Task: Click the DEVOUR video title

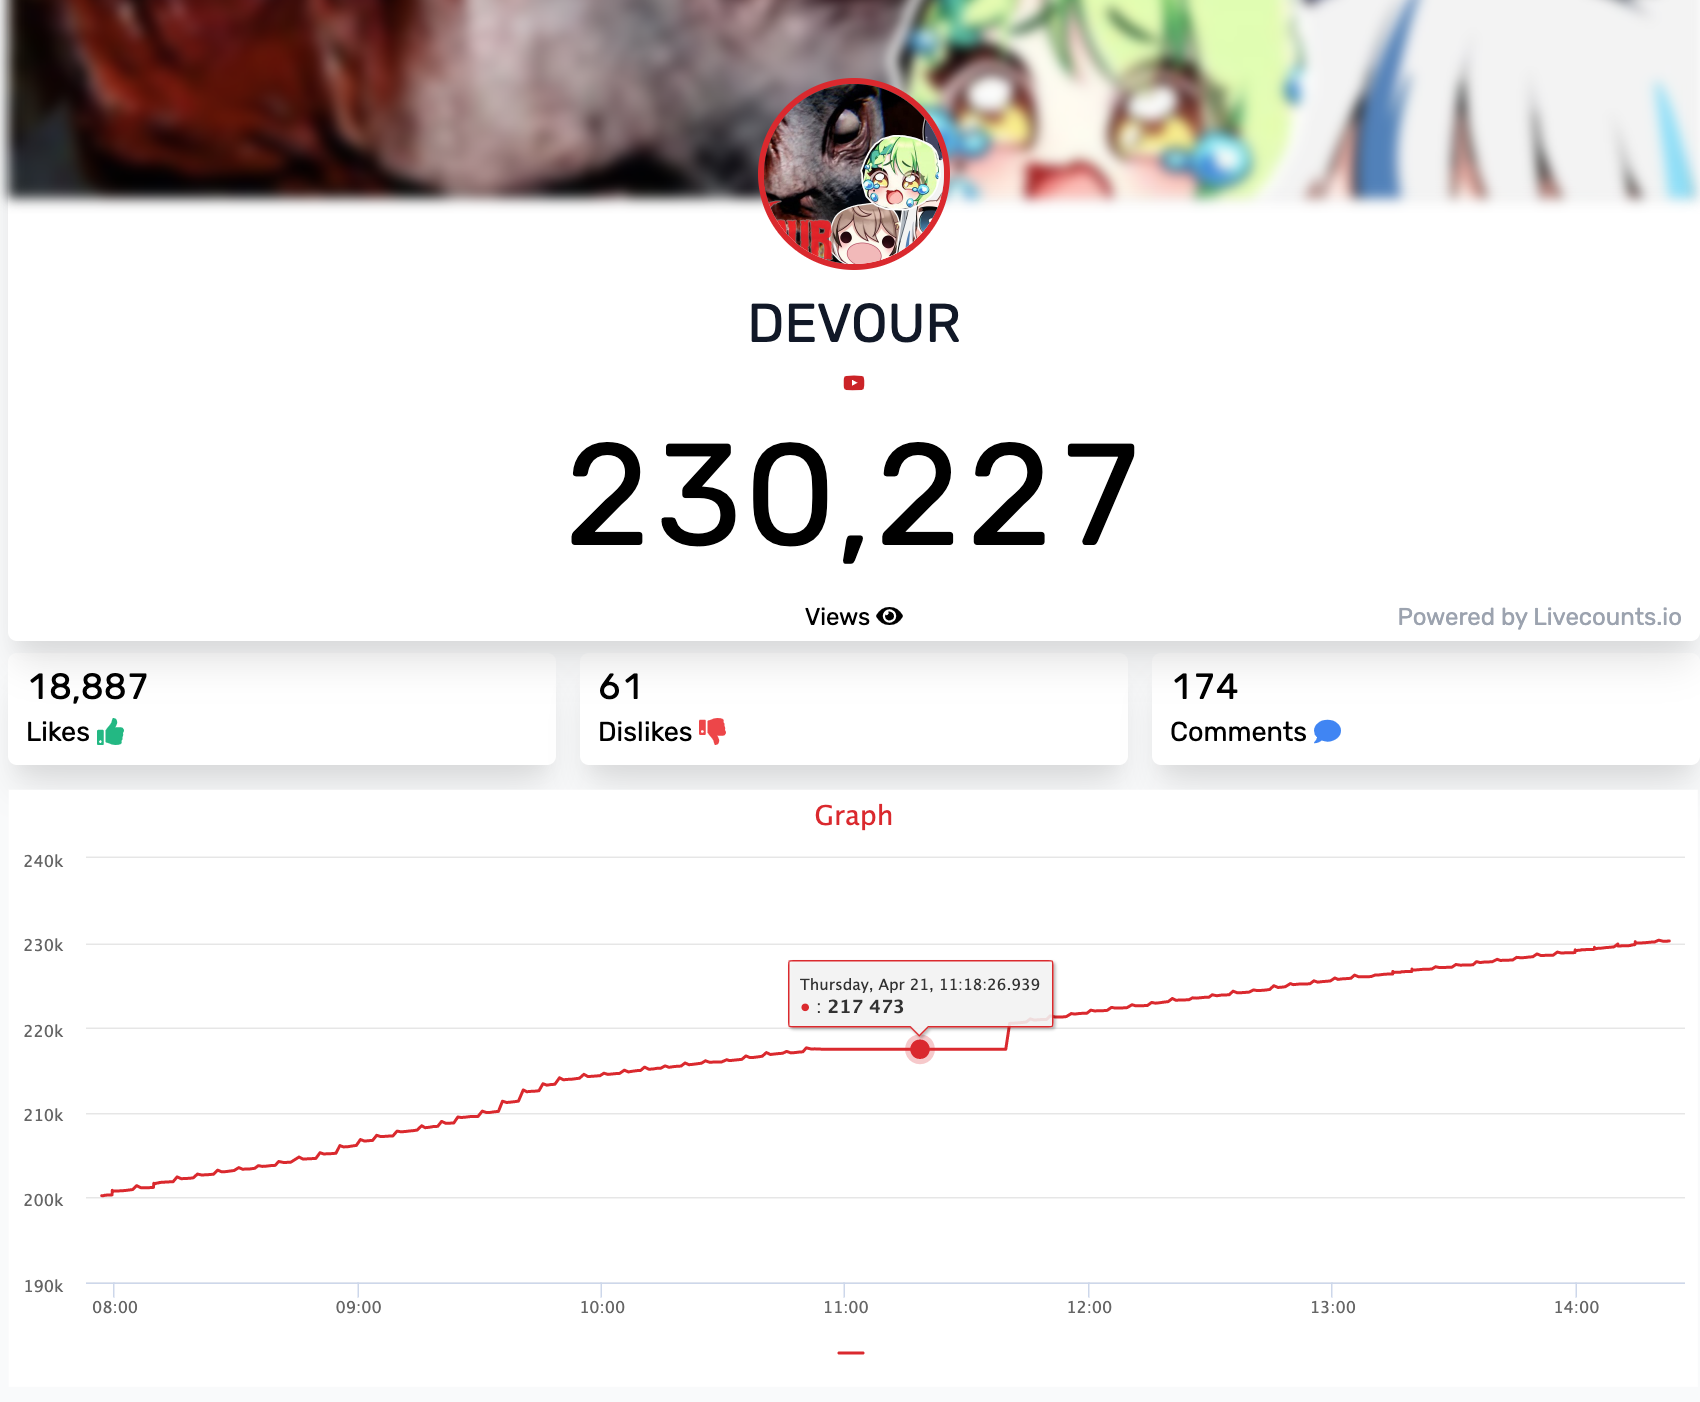Action: (854, 324)
